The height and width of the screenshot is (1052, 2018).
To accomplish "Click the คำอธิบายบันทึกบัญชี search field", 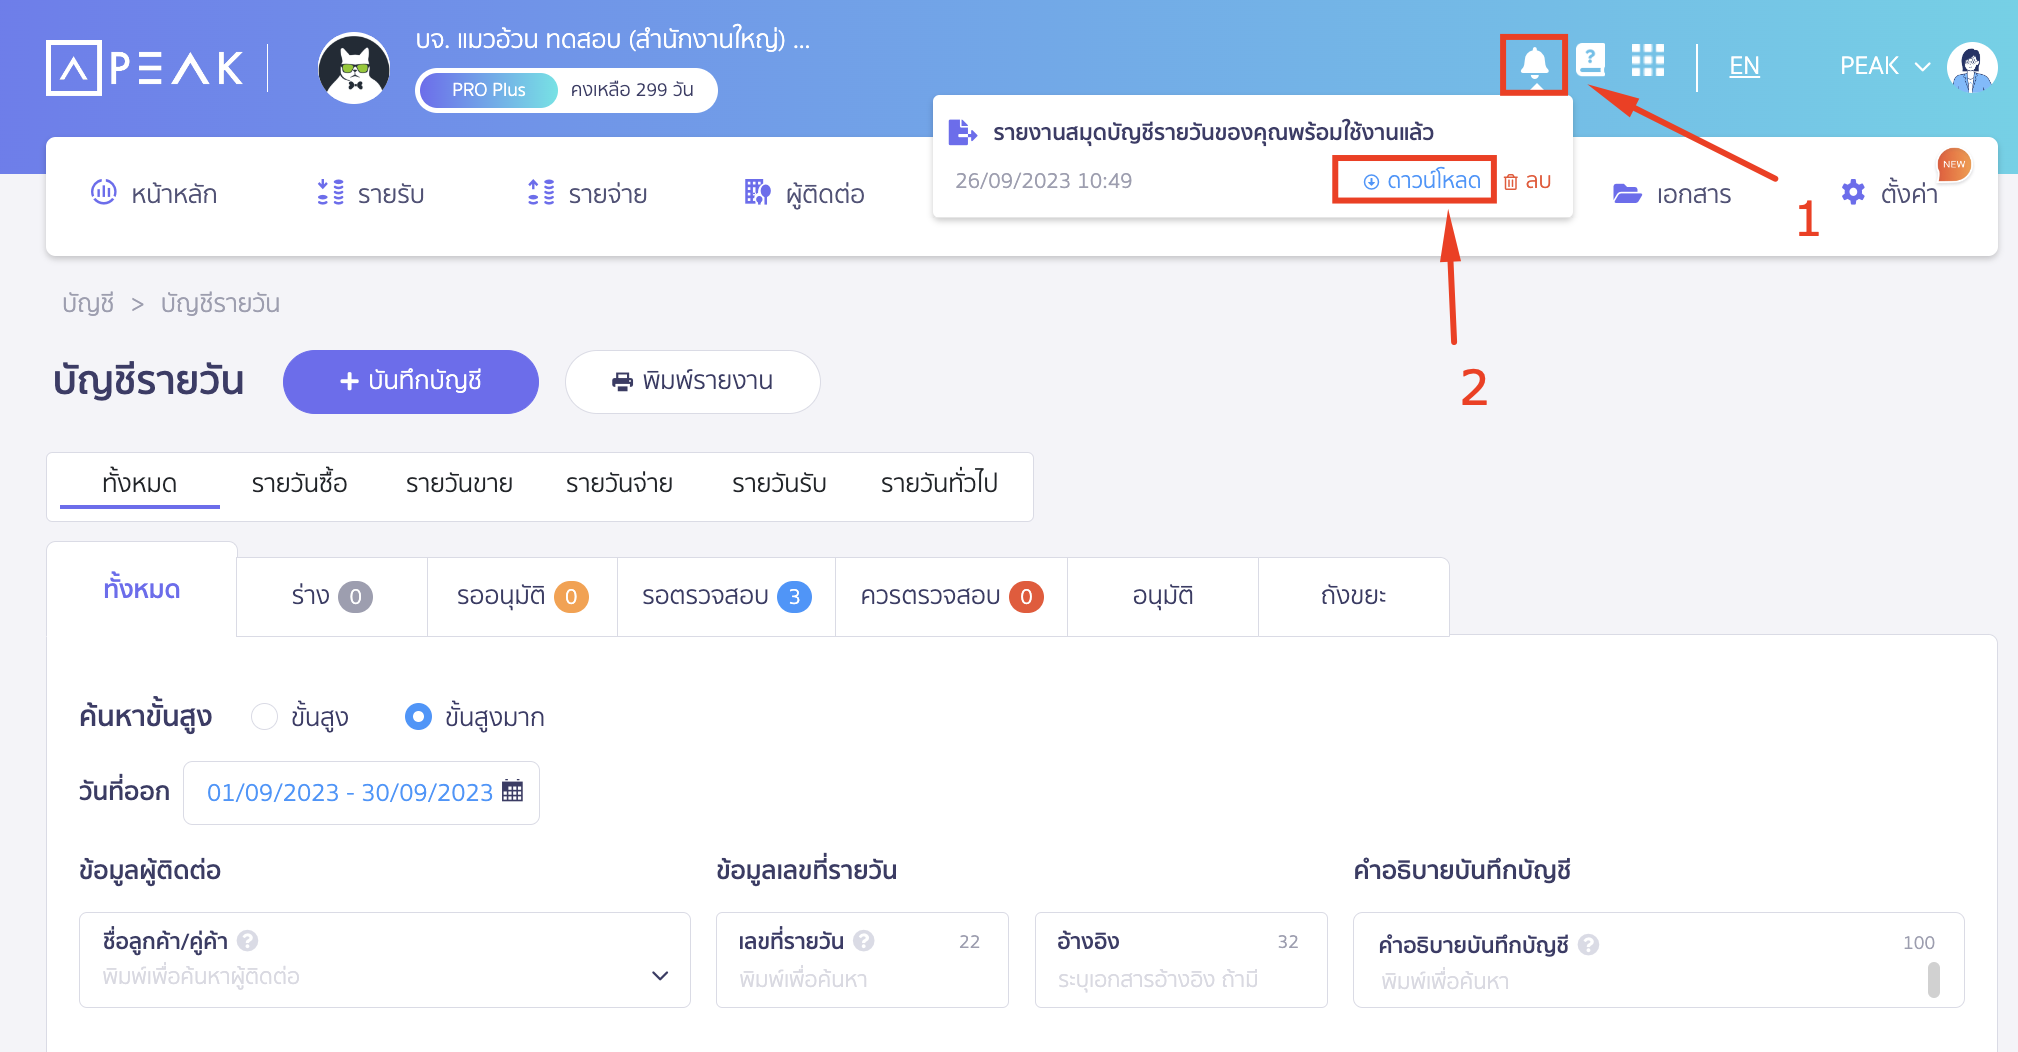I will click(1659, 960).
